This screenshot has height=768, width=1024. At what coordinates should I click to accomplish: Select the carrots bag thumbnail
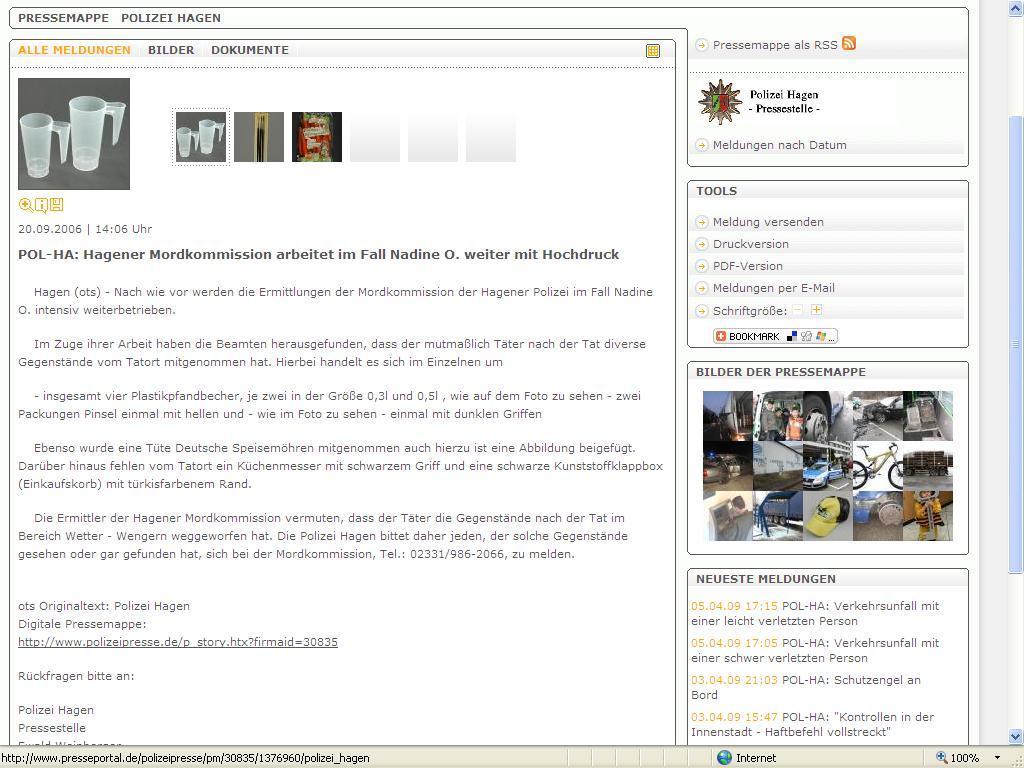click(317, 137)
